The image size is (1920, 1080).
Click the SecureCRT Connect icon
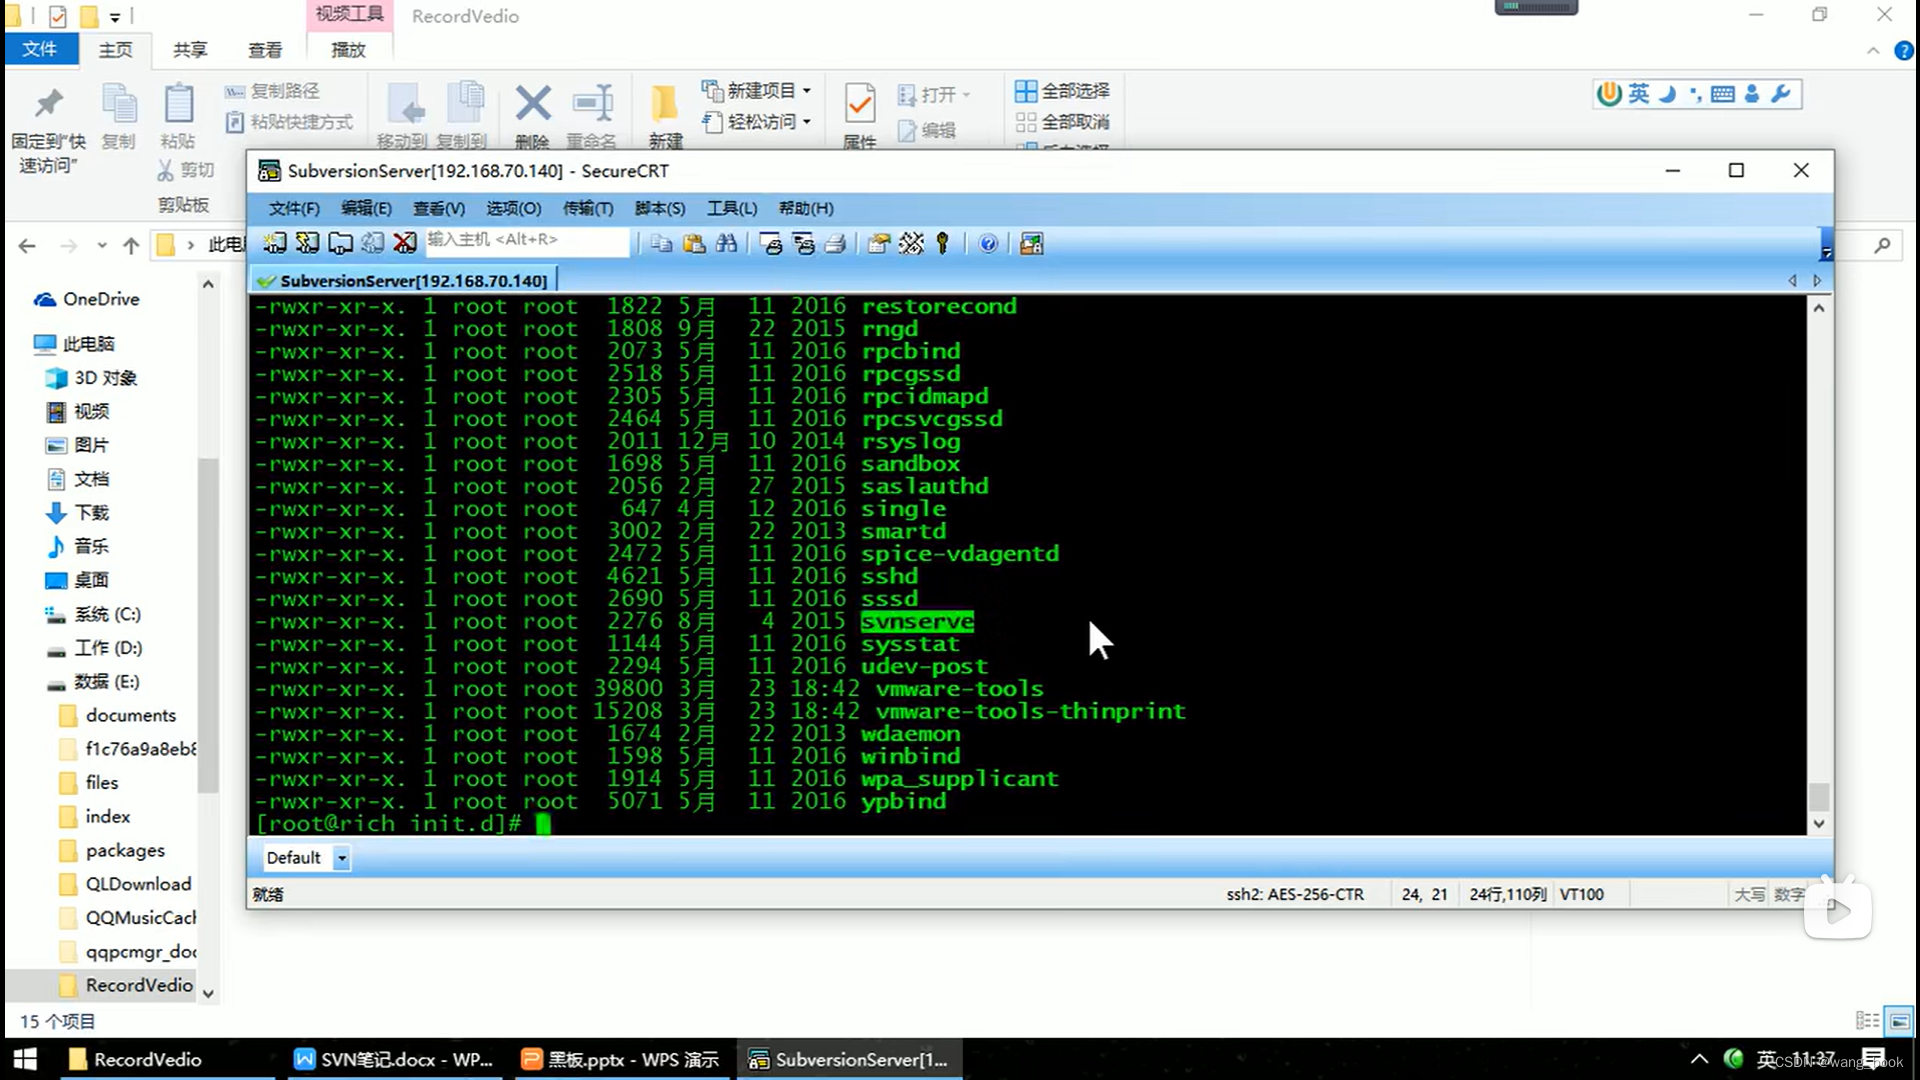point(274,243)
